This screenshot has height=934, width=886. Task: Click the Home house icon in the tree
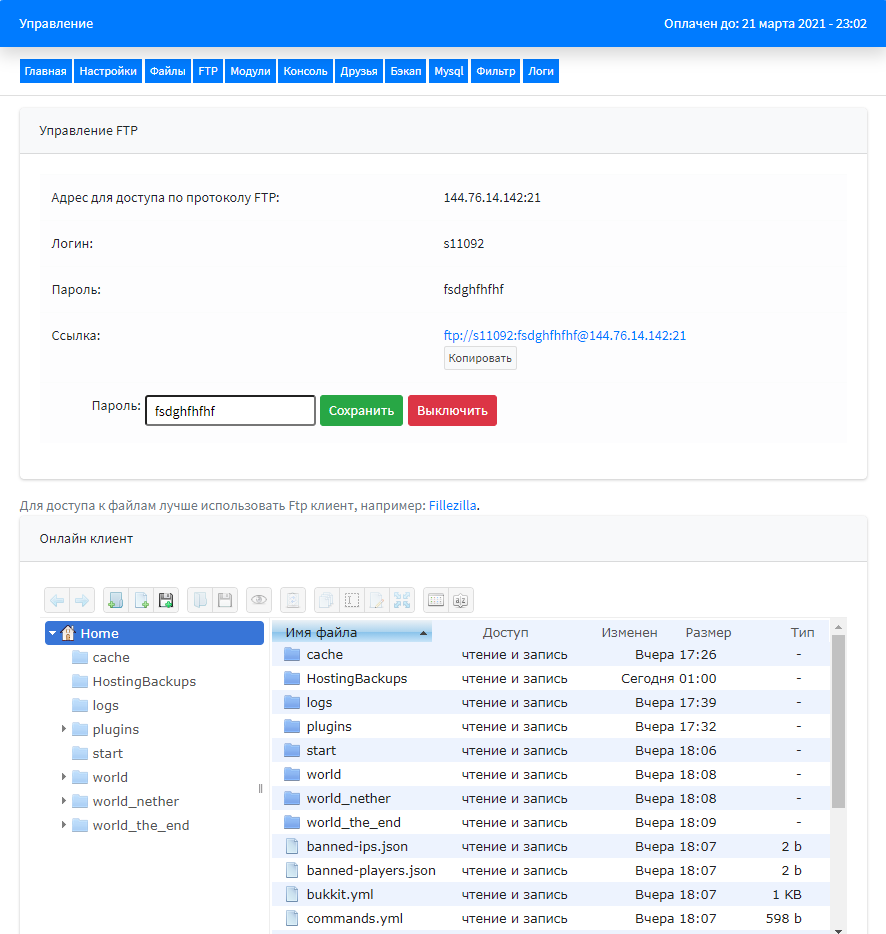69,633
